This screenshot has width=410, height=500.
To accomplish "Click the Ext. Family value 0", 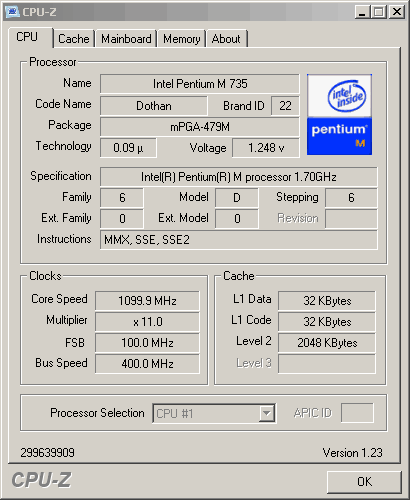I will [122, 219].
